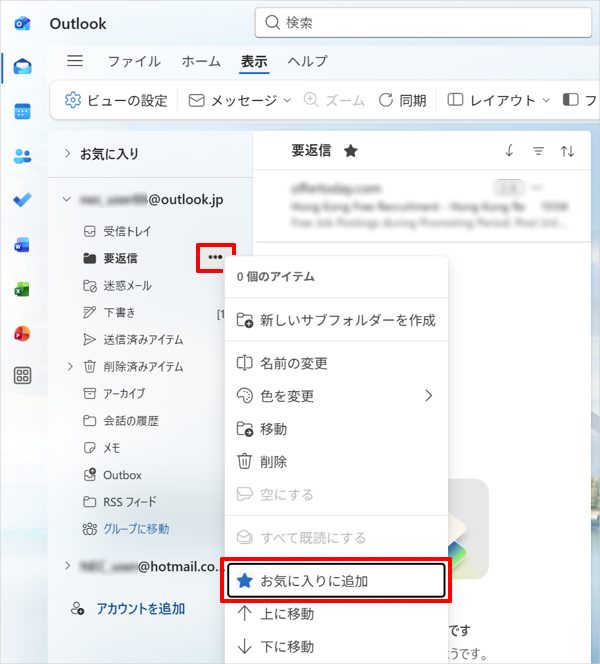Screen dimensions: 600x664
Task: Choose 上に移動 from context menu
Action: click(336, 614)
